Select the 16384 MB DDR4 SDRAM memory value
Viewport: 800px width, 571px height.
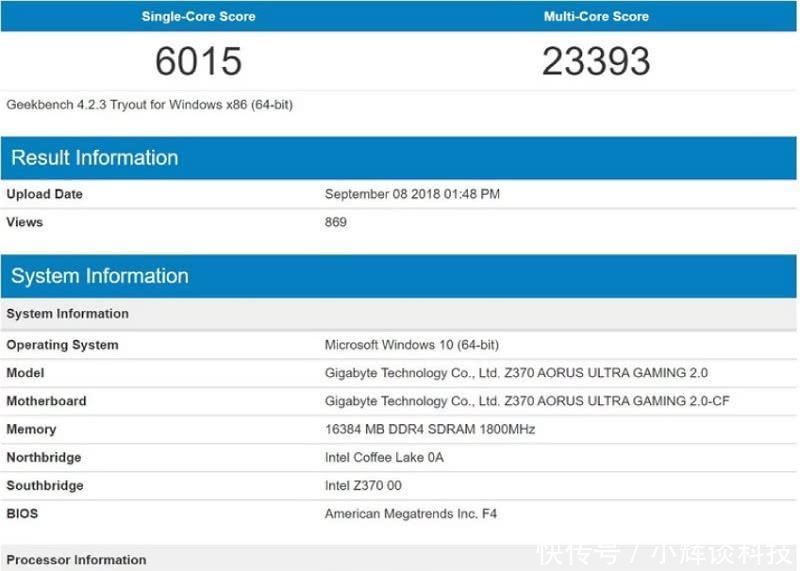(430, 429)
